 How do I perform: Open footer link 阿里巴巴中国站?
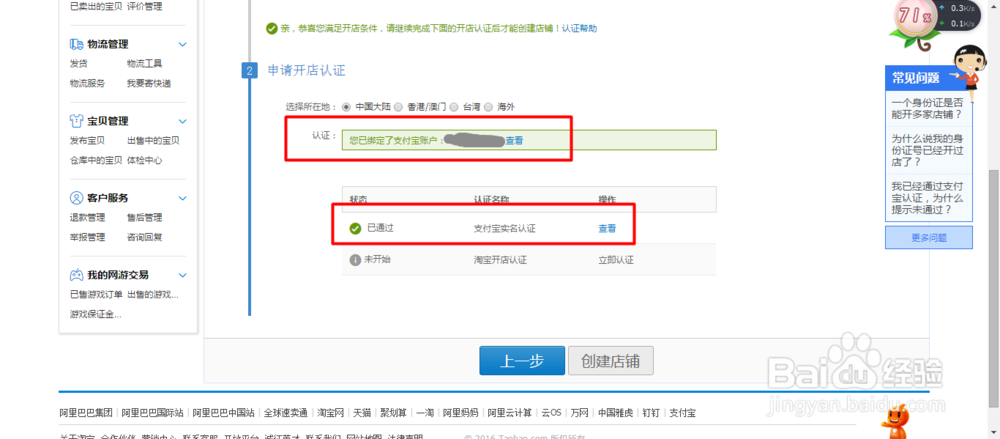pos(224,413)
